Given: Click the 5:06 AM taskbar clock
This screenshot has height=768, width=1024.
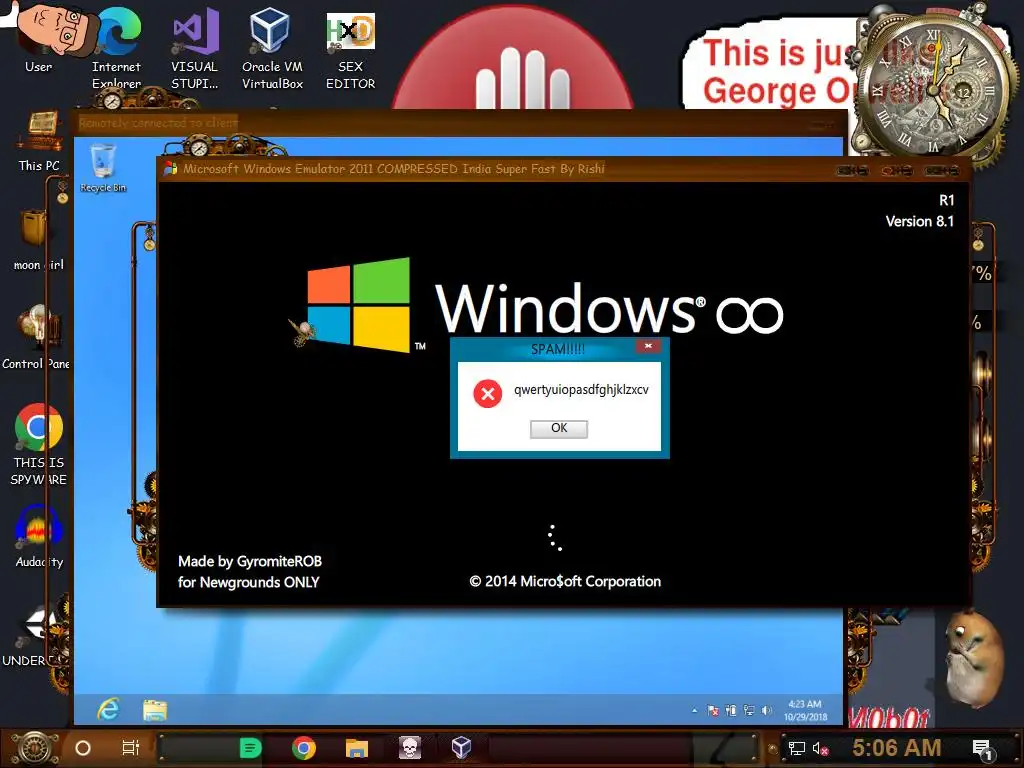Looking at the screenshot, I should 897,747.
